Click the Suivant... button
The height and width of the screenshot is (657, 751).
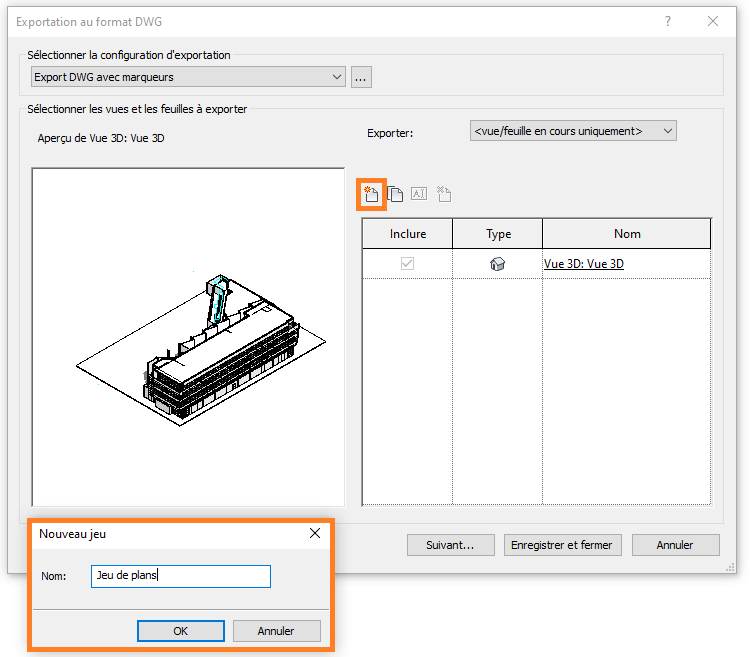pyautogui.click(x=450, y=545)
